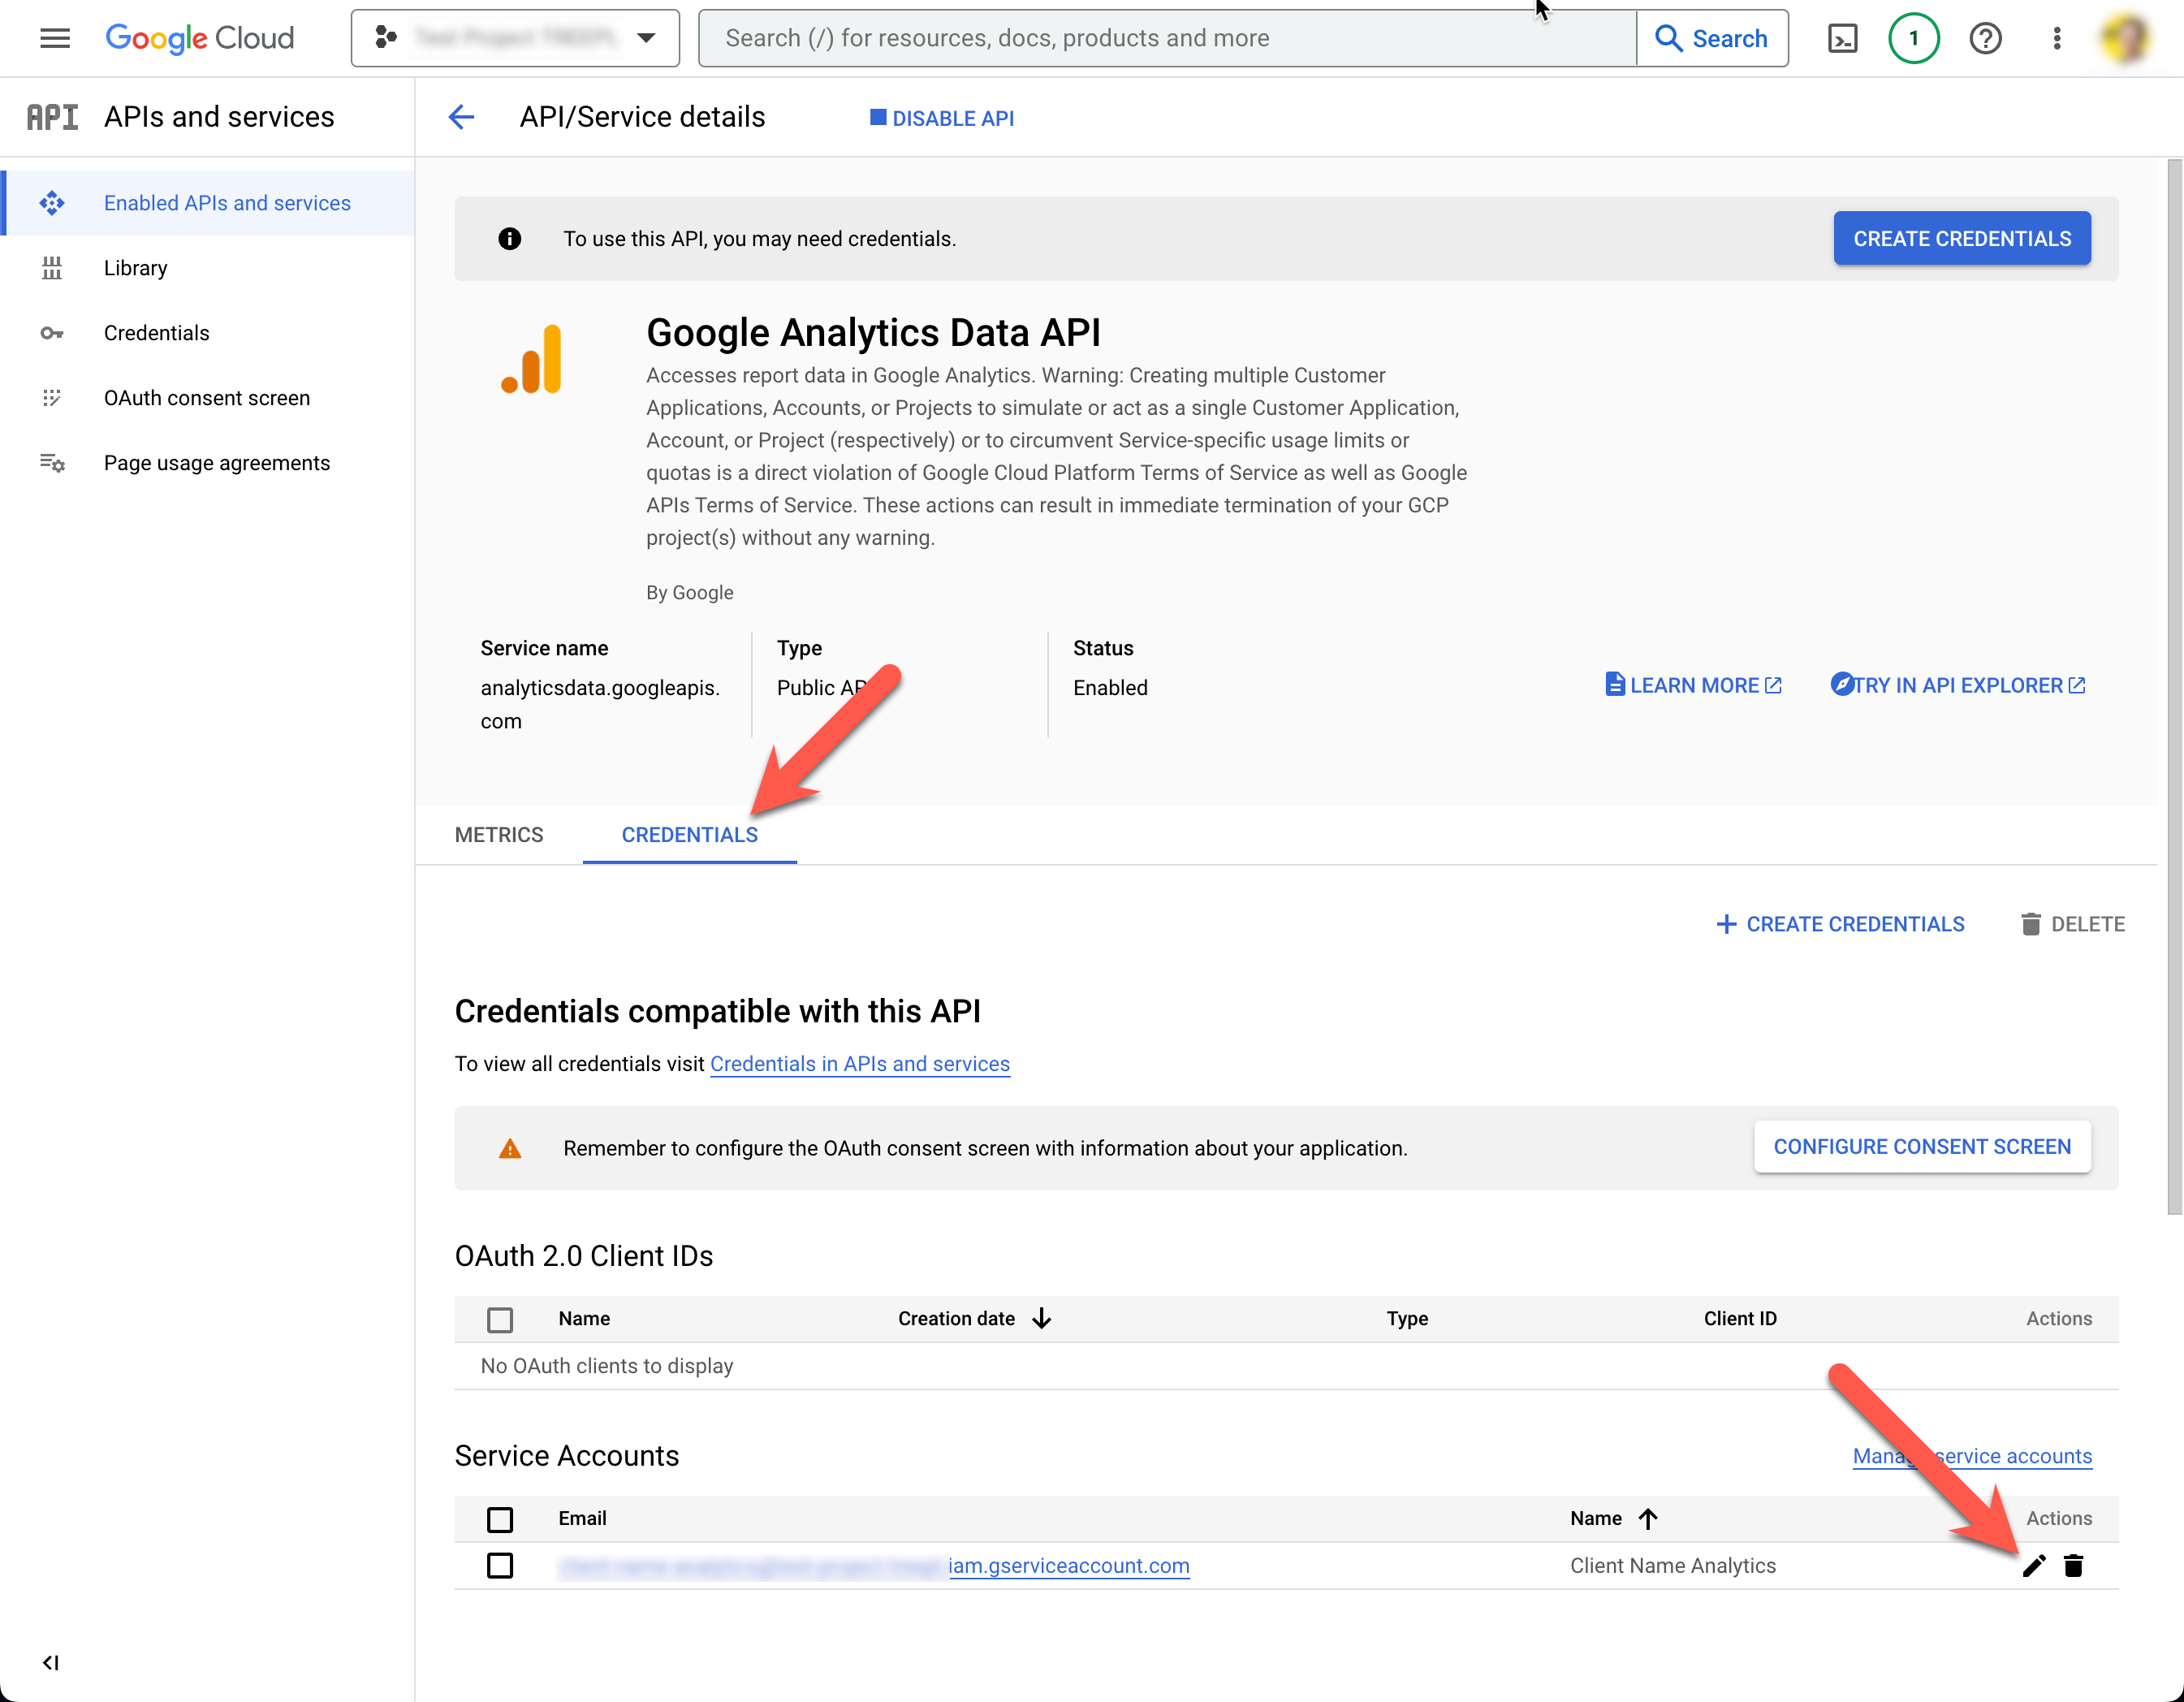The height and width of the screenshot is (1702, 2184).
Task: Go back with the left arrow
Action: click(x=461, y=117)
